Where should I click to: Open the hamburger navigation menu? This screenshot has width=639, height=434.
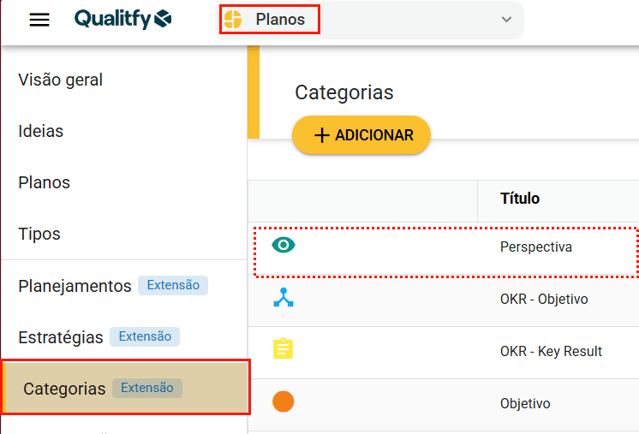(39, 20)
